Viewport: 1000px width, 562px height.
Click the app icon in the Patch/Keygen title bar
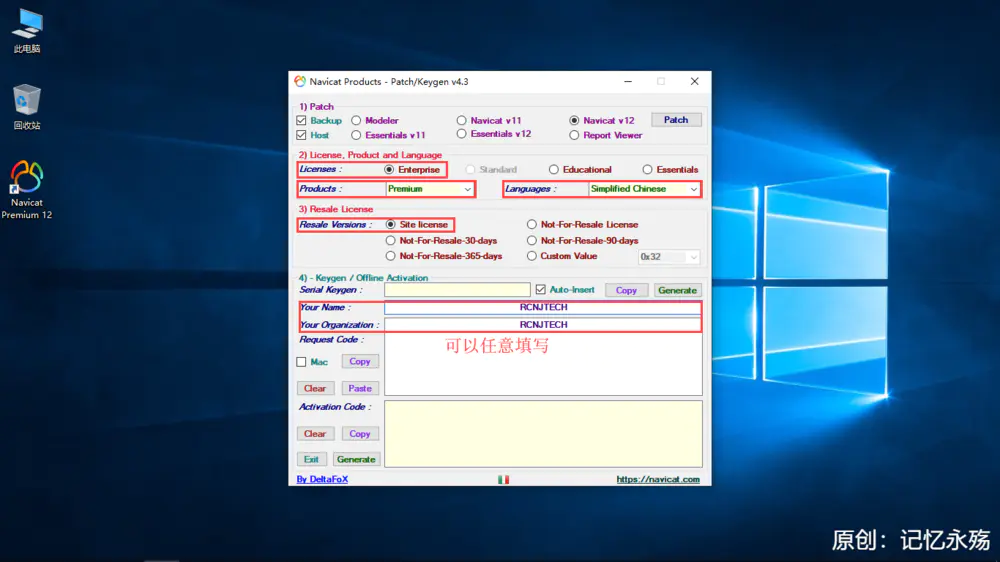point(300,82)
